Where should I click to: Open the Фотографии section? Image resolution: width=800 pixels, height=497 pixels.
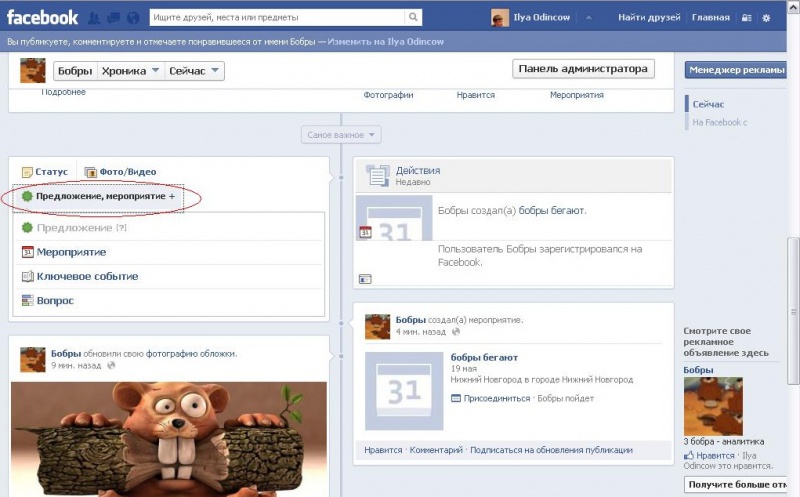point(388,95)
